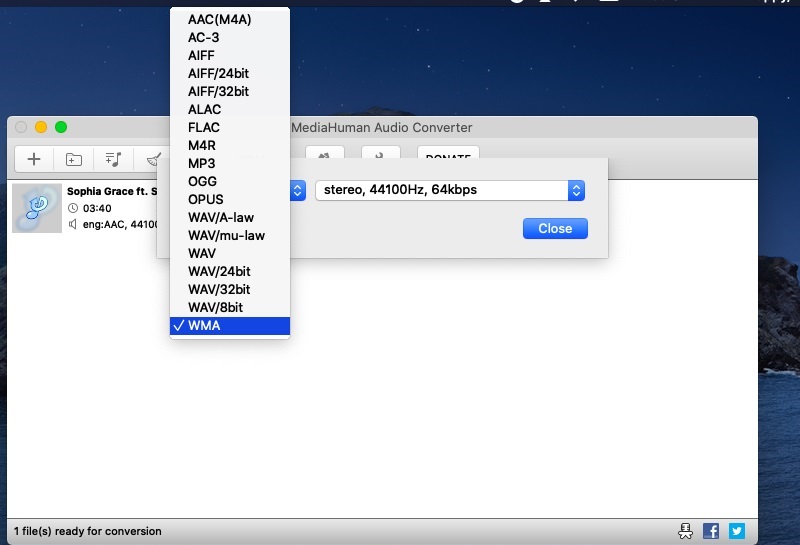Pick WAV/mu-law format
The height and width of the screenshot is (545, 800).
coord(230,235)
